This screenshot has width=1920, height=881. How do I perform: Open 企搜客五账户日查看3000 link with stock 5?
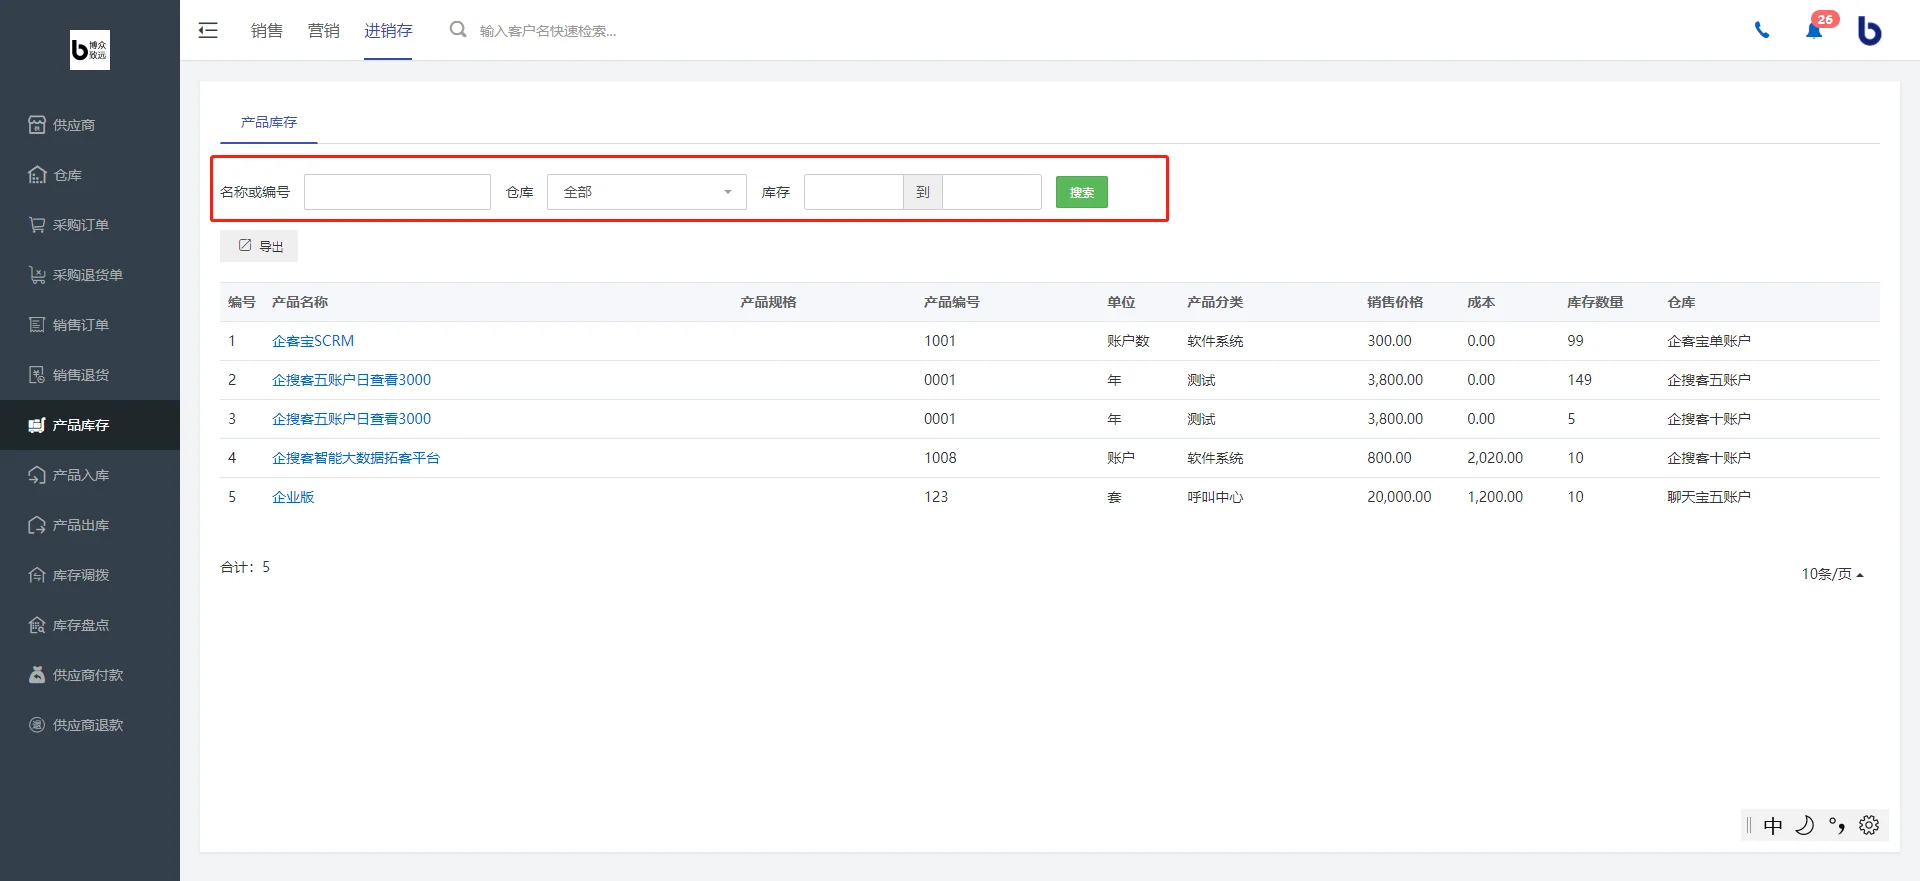[351, 419]
